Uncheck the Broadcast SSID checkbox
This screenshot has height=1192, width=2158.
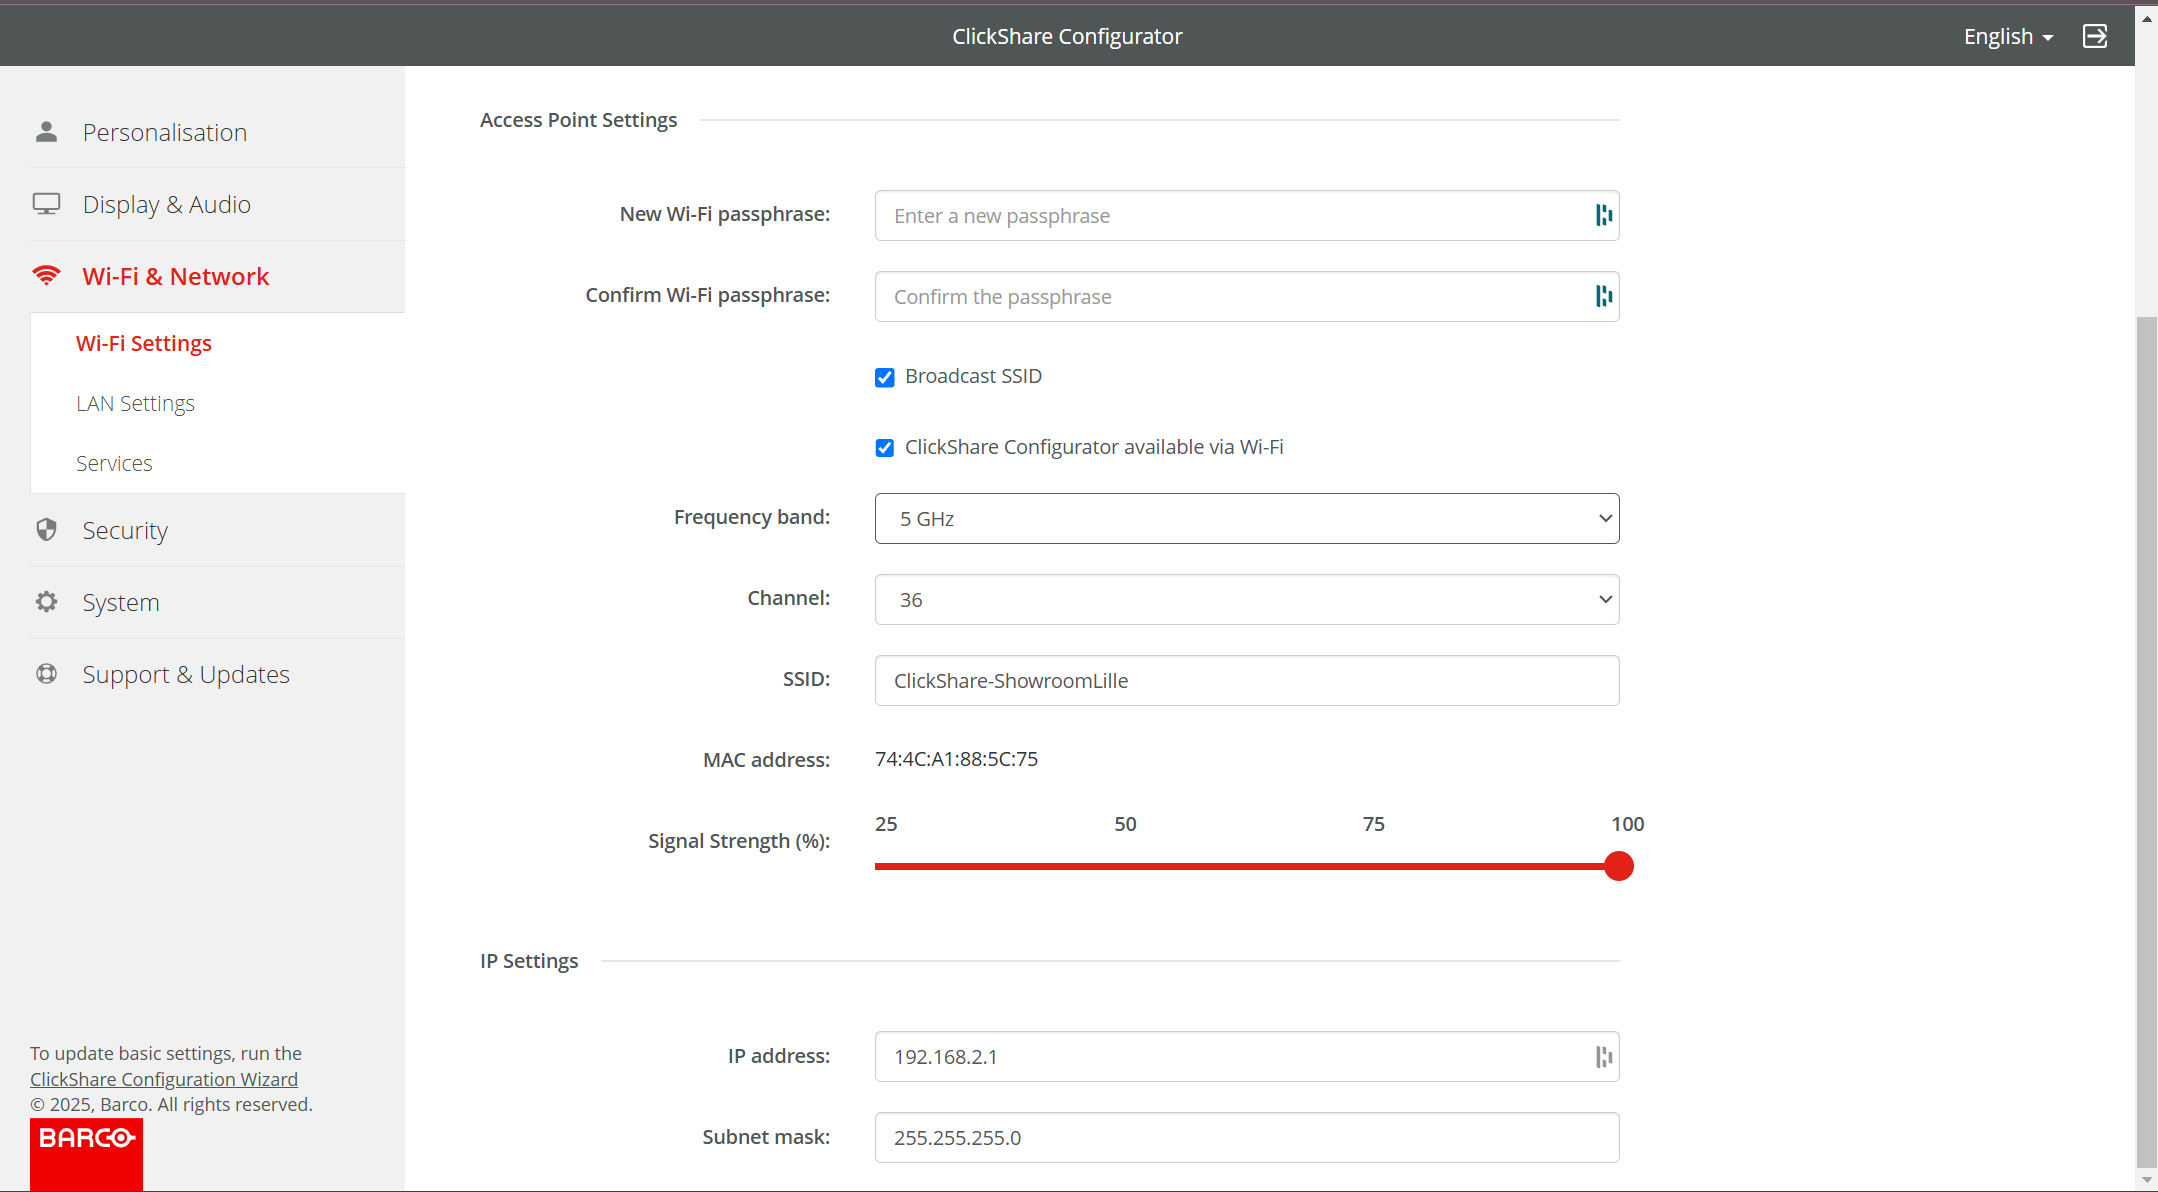pos(884,377)
